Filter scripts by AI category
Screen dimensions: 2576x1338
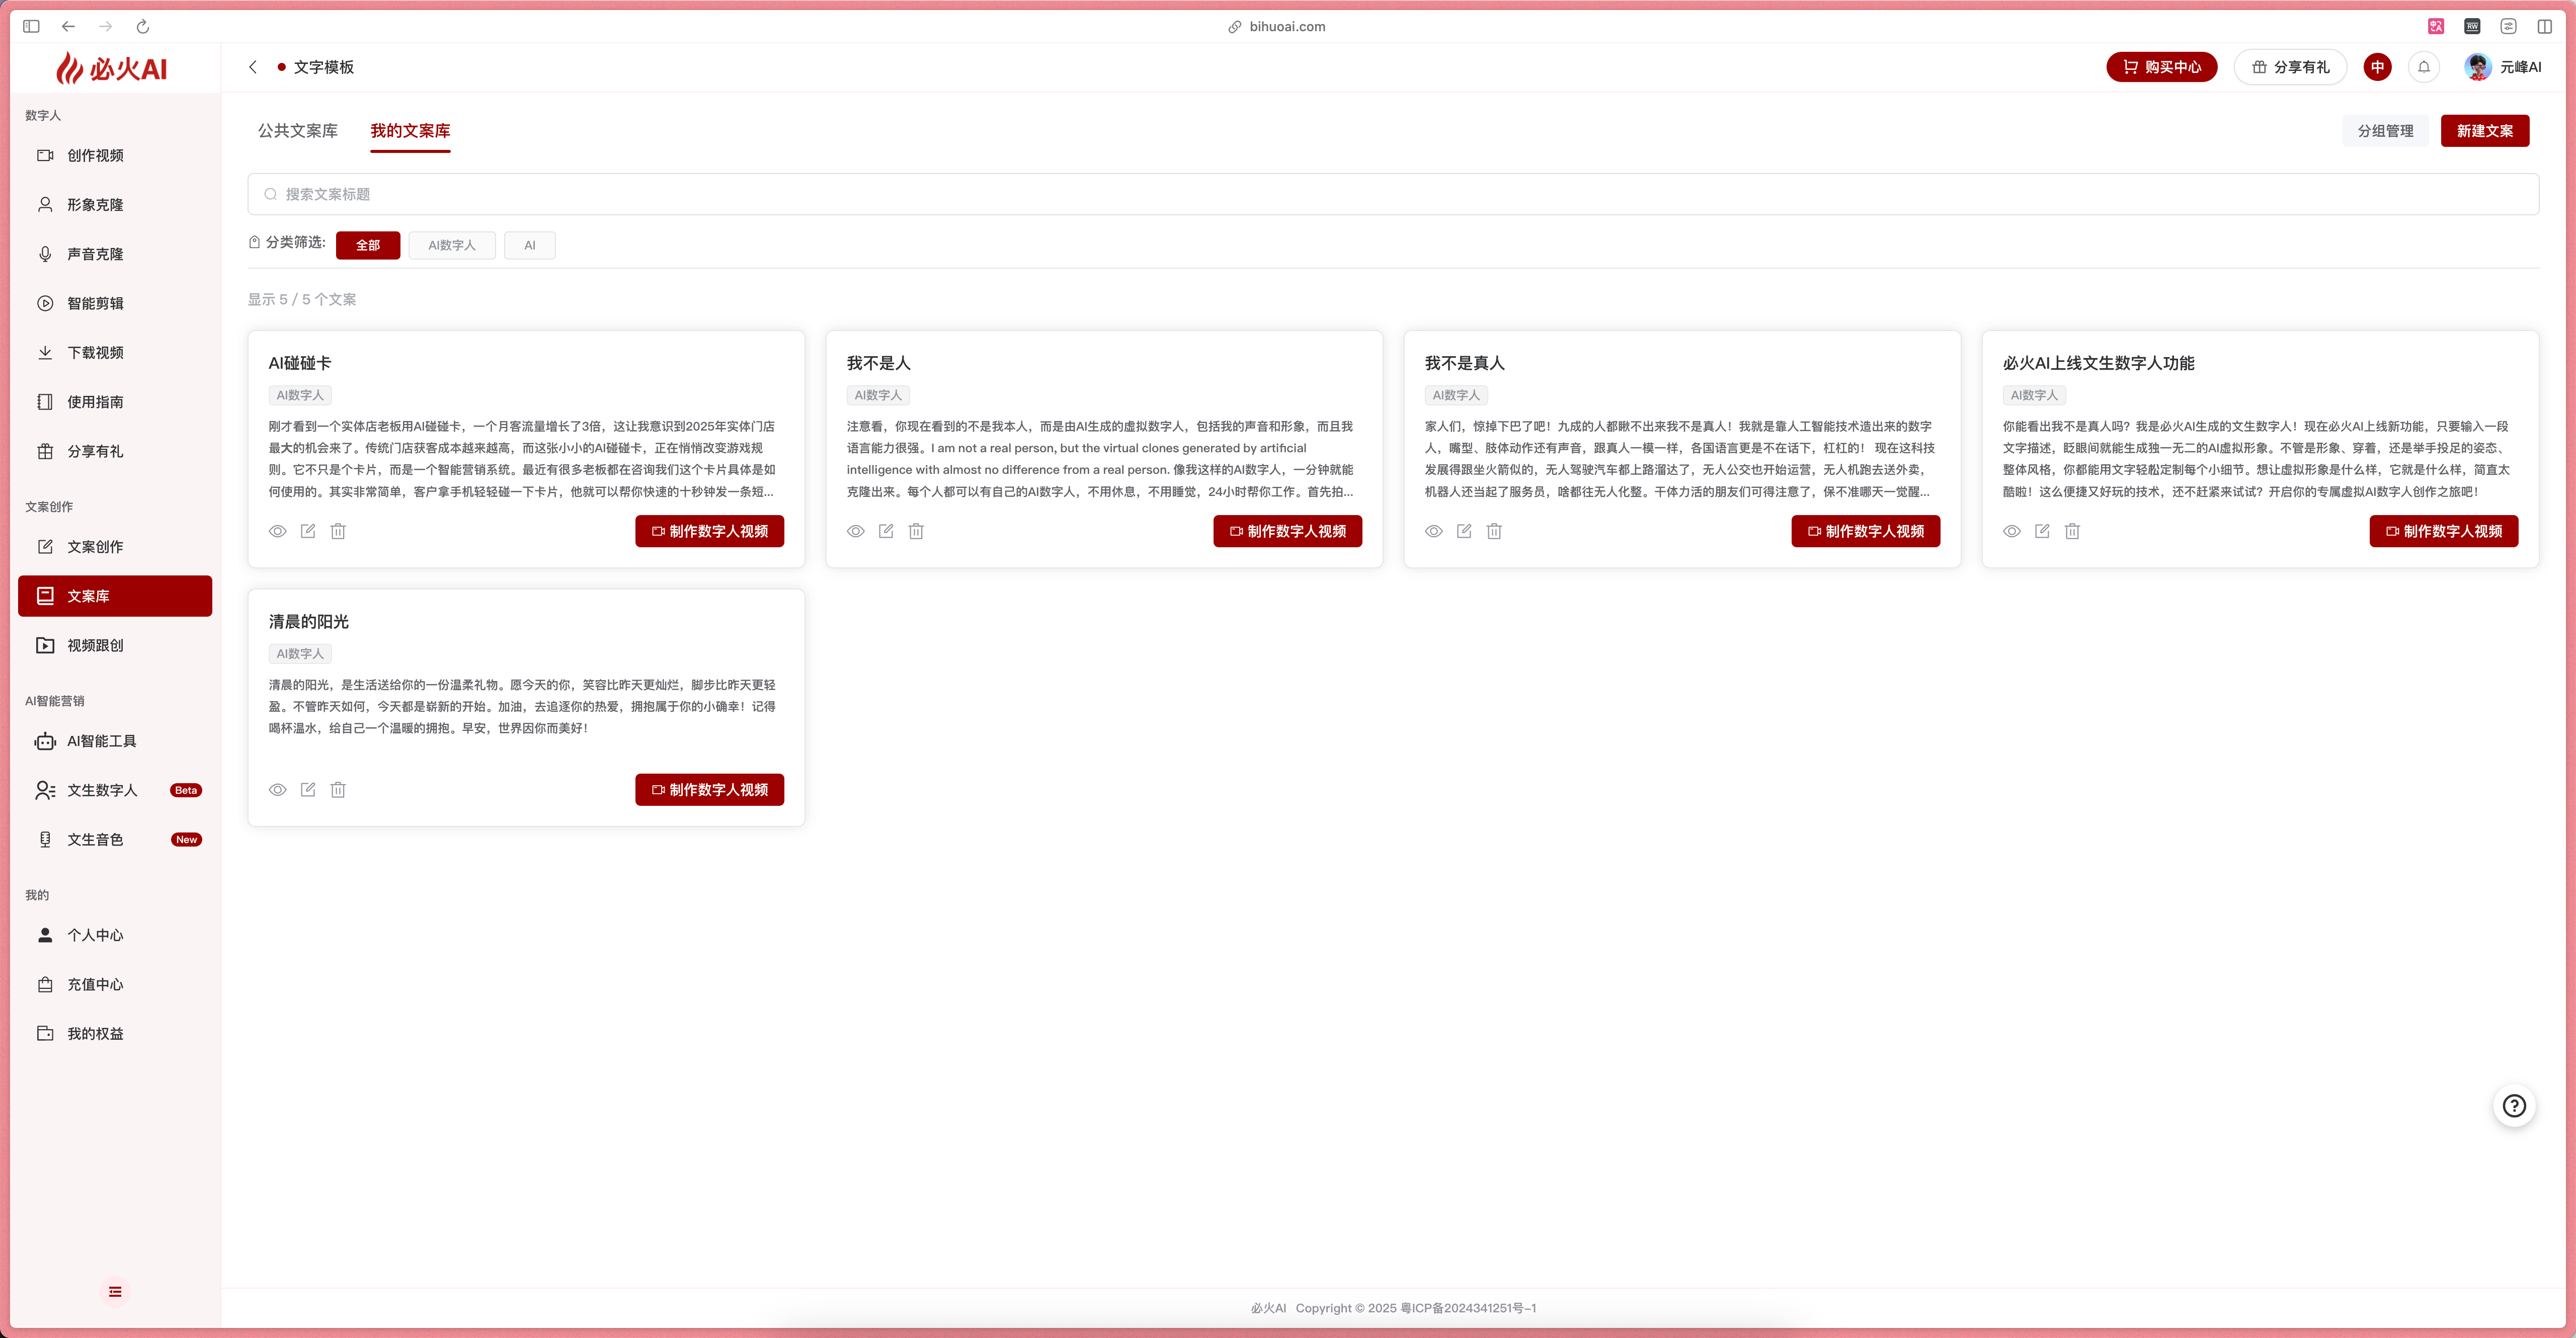(x=530, y=245)
